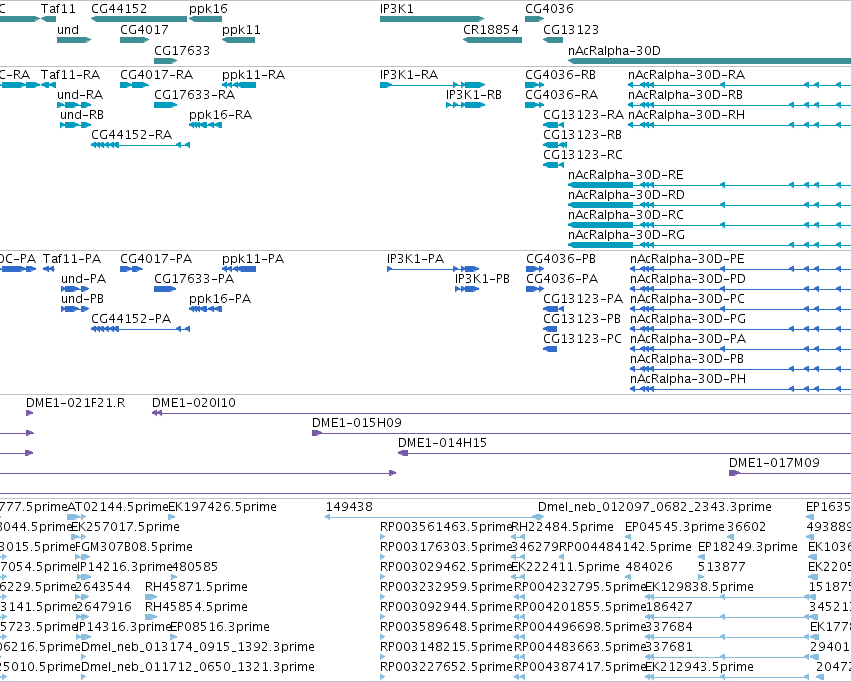The height and width of the screenshot is (682, 851).
Task: Click the CG4036-RB transcript label
Action: tap(560, 75)
